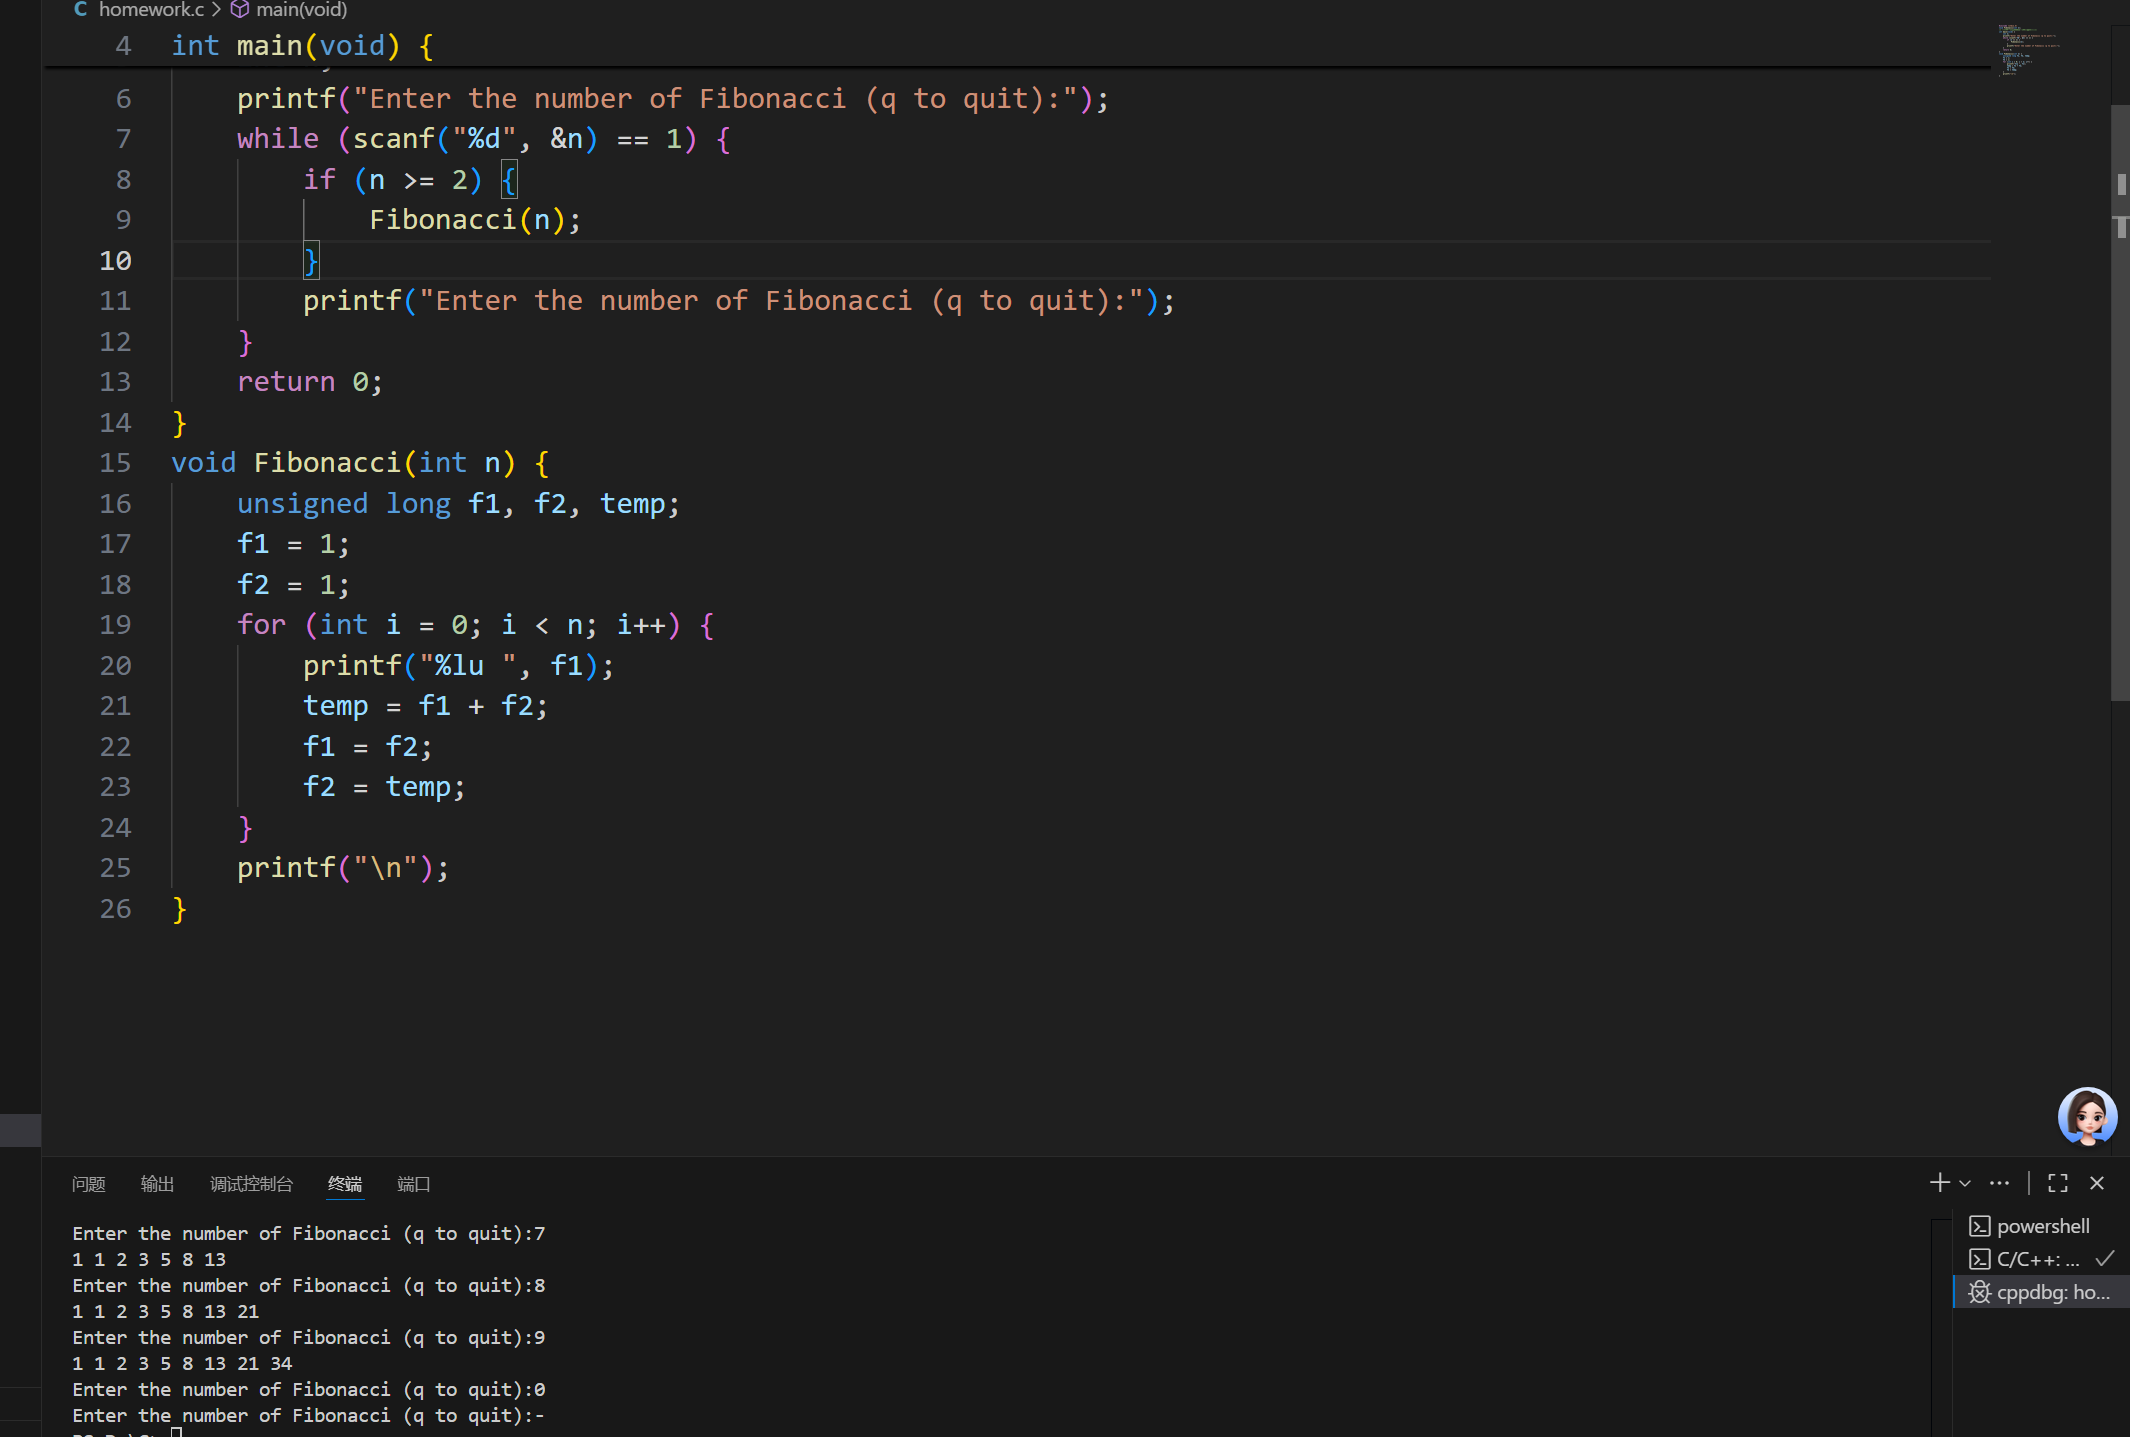Select the C/C++ task terminal entry
The height and width of the screenshot is (1437, 2130).
2037,1259
